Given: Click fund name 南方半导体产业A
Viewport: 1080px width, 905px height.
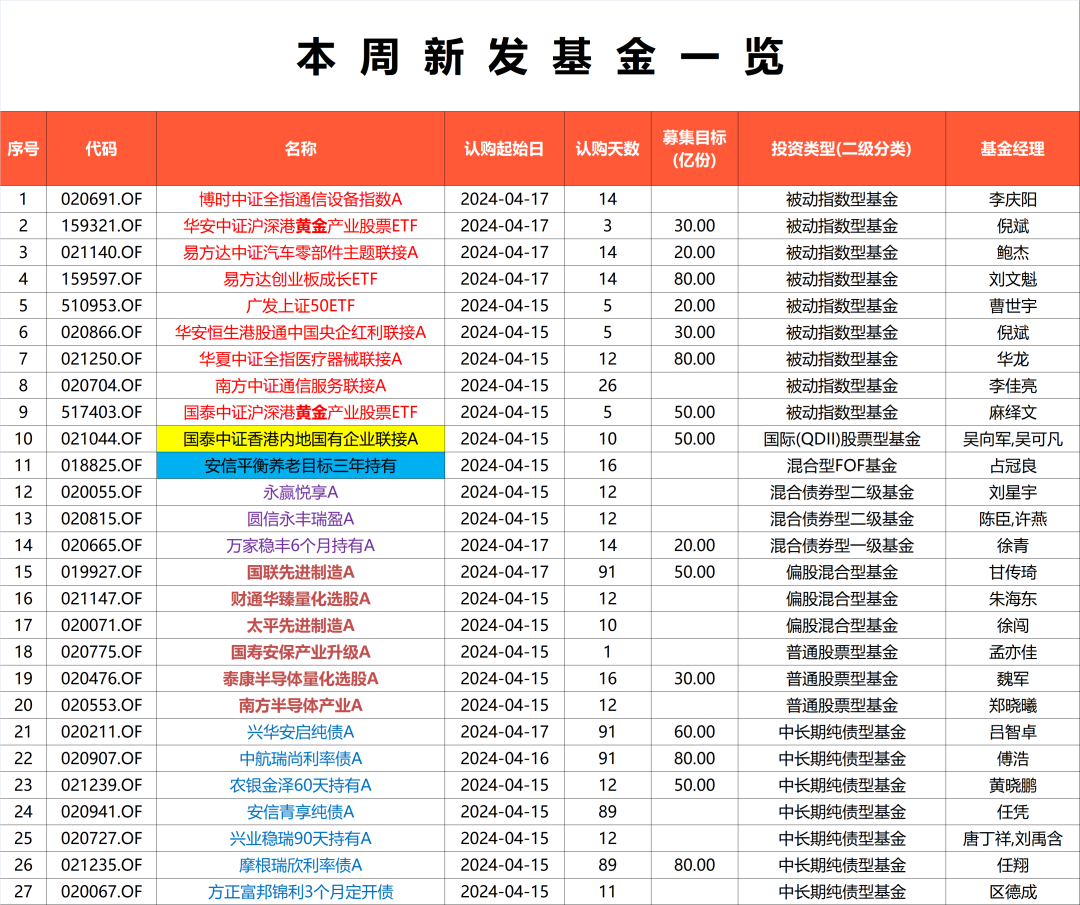Looking at the screenshot, I should (300, 705).
